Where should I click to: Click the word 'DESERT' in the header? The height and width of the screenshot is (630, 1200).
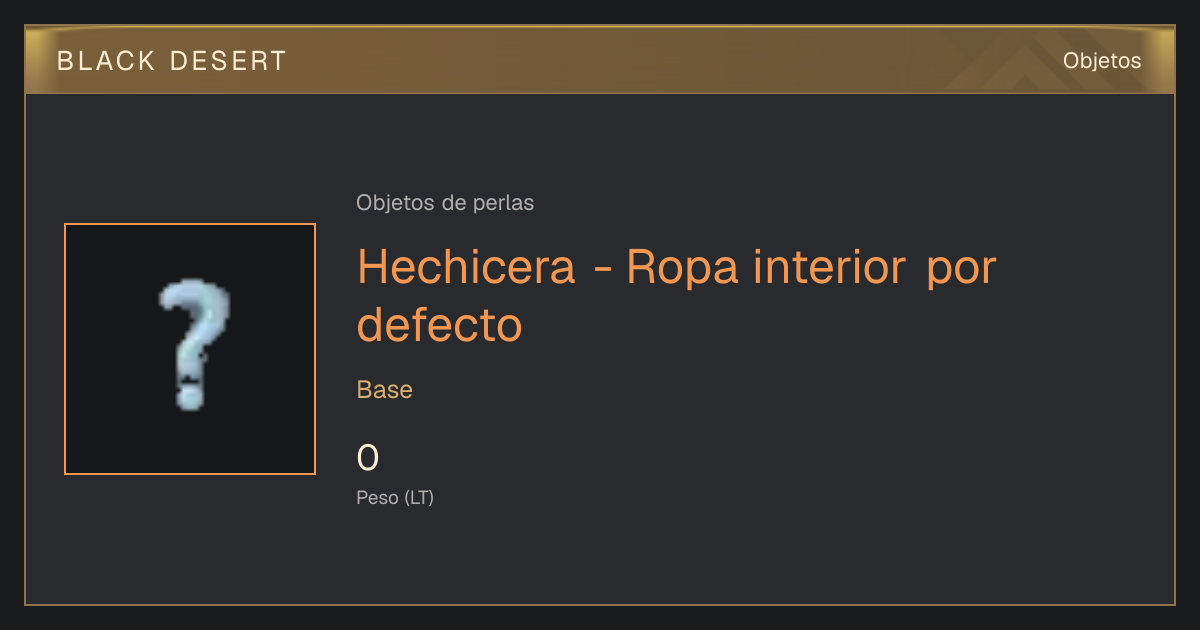(228, 61)
